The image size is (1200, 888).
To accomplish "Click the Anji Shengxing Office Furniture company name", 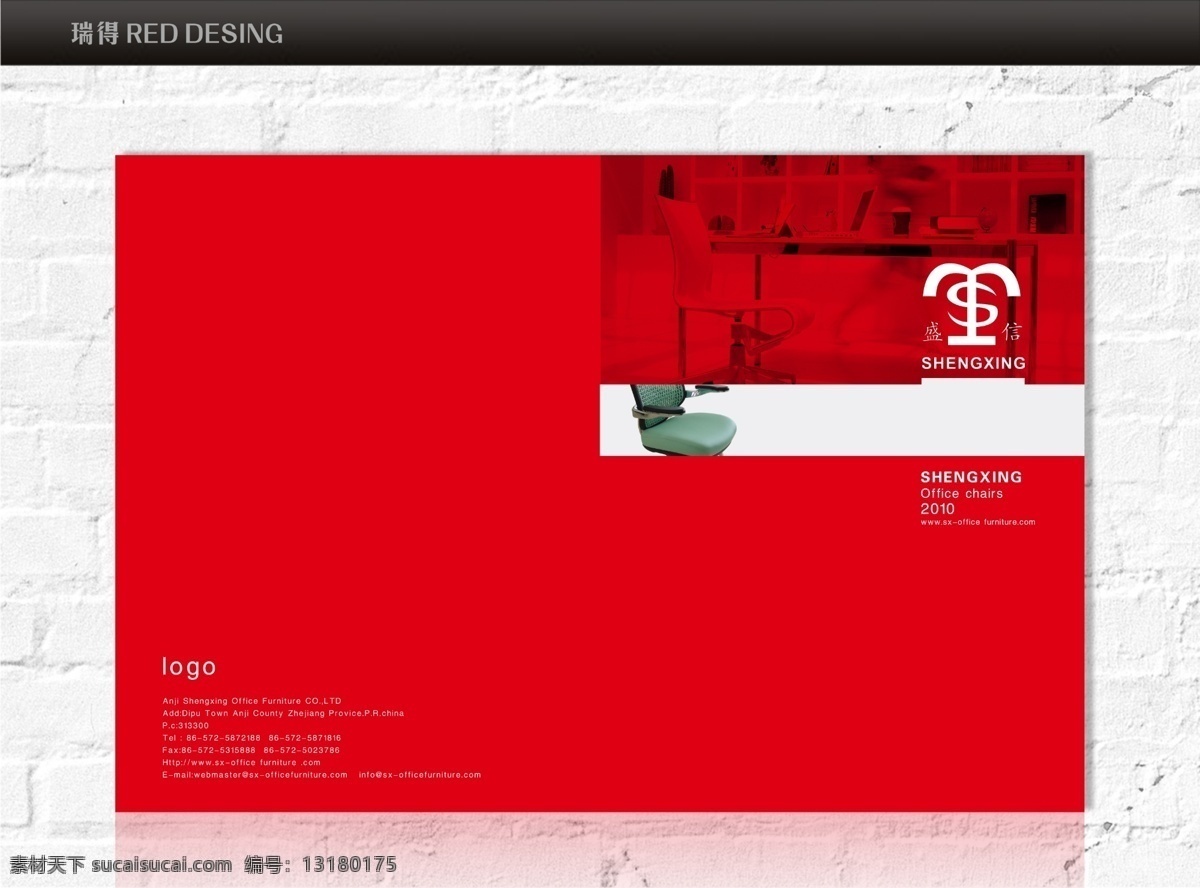I will tap(252, 702).
